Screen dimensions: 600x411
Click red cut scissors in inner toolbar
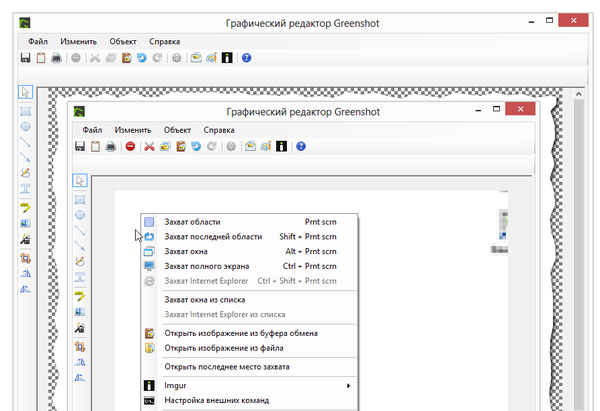tap(149, 146)
